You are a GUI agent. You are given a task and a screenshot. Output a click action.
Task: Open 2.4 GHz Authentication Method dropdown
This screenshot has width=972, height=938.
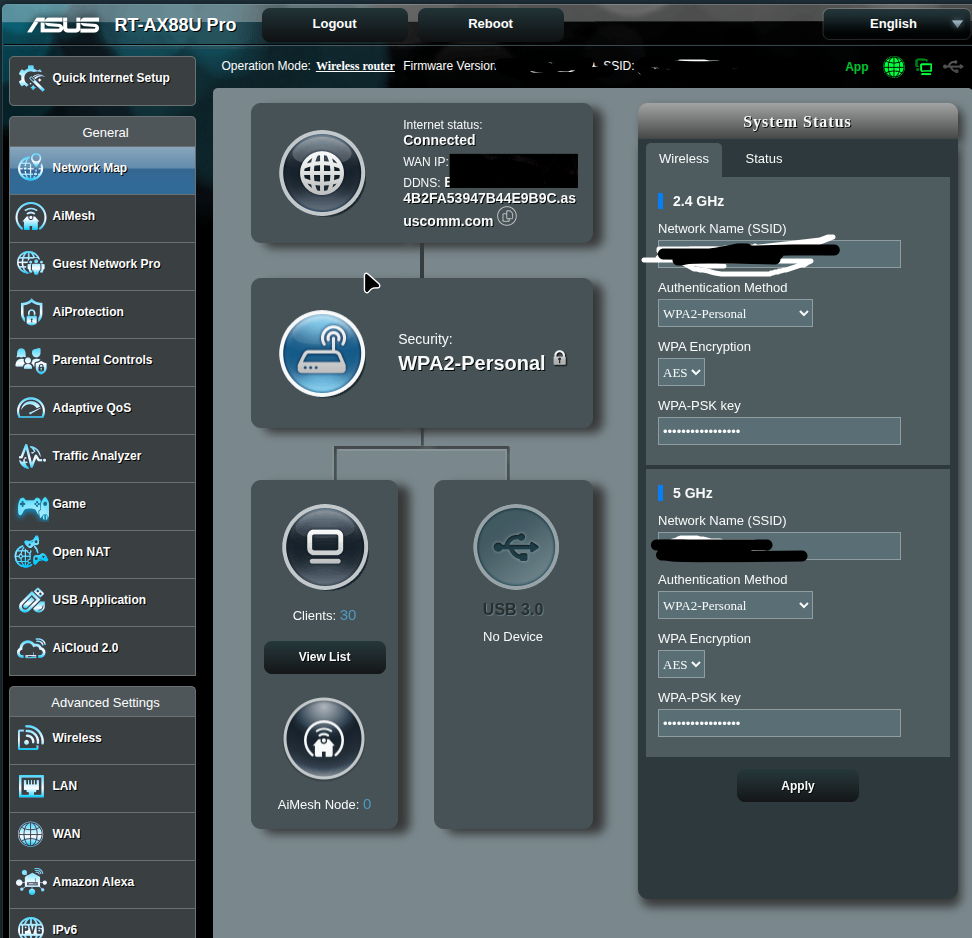click(735, 314)
